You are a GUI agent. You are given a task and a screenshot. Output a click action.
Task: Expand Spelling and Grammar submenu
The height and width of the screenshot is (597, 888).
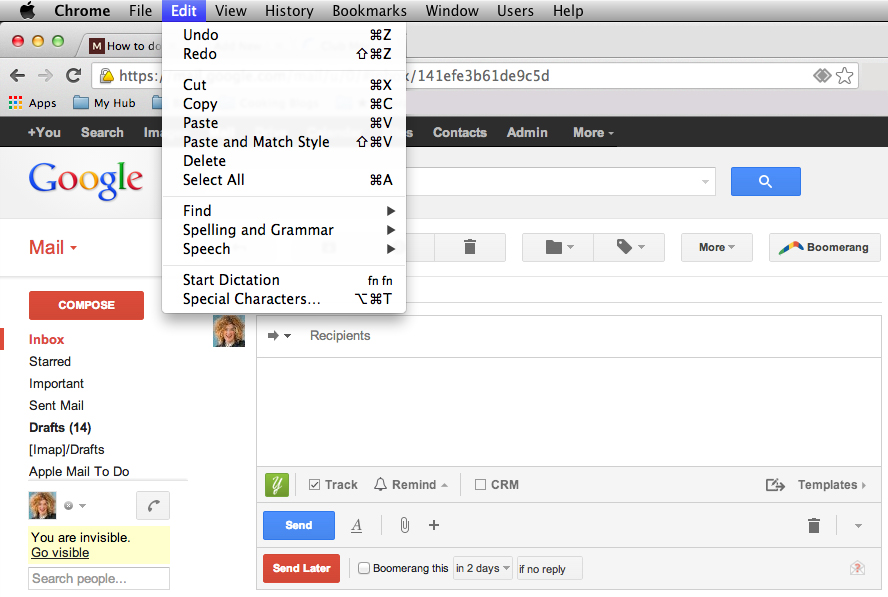284,230
